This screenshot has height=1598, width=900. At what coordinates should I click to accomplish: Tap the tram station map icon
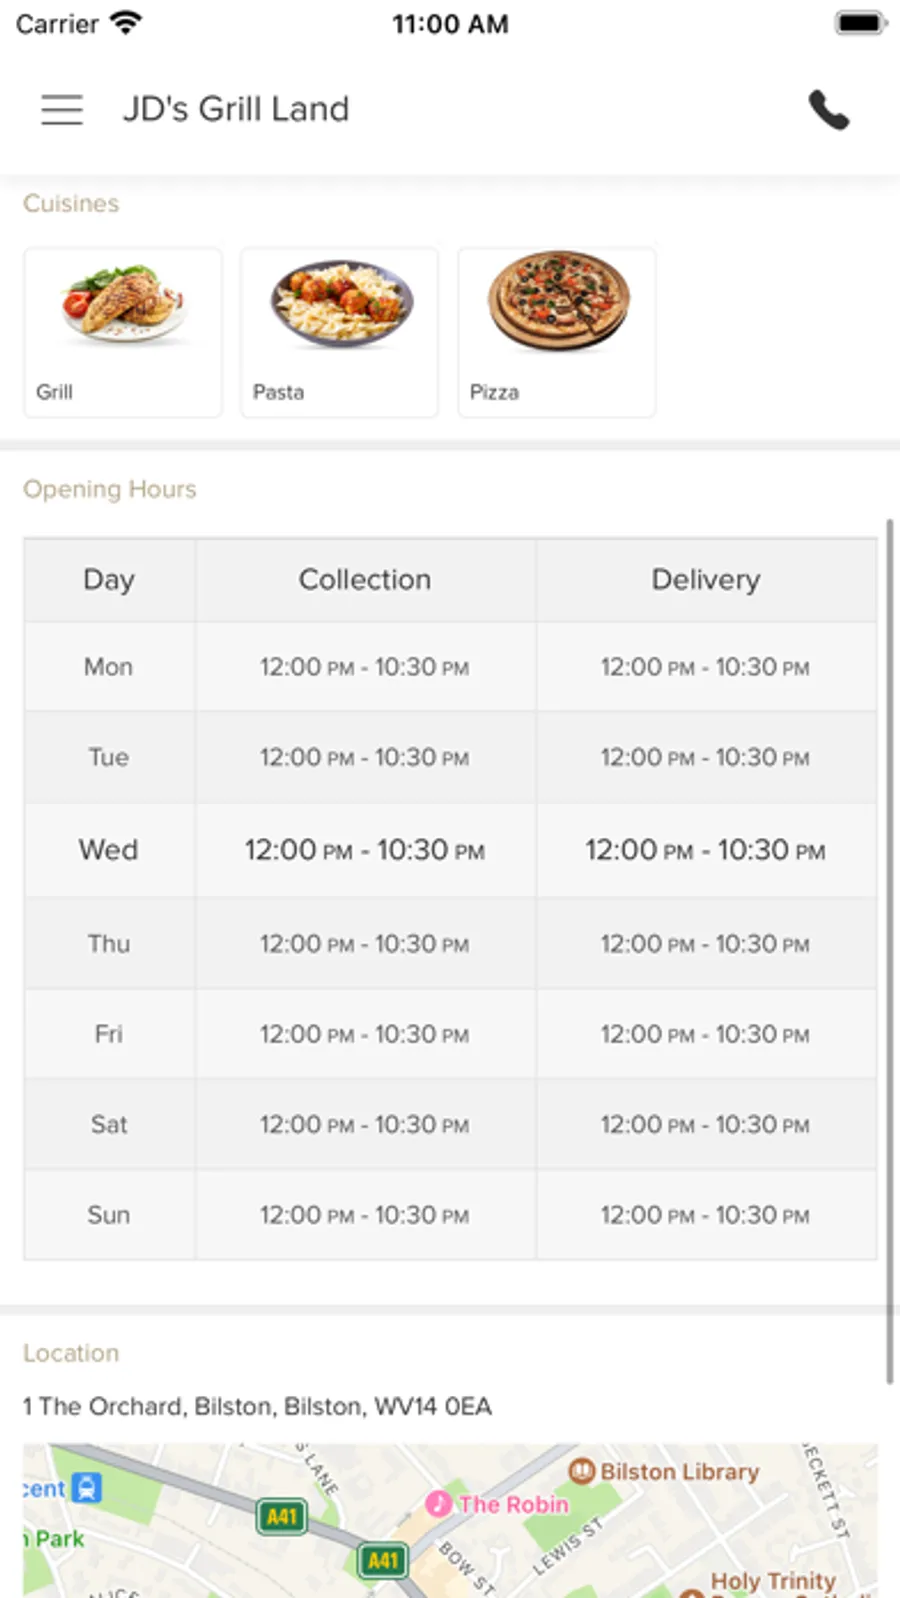(88, 1488)
